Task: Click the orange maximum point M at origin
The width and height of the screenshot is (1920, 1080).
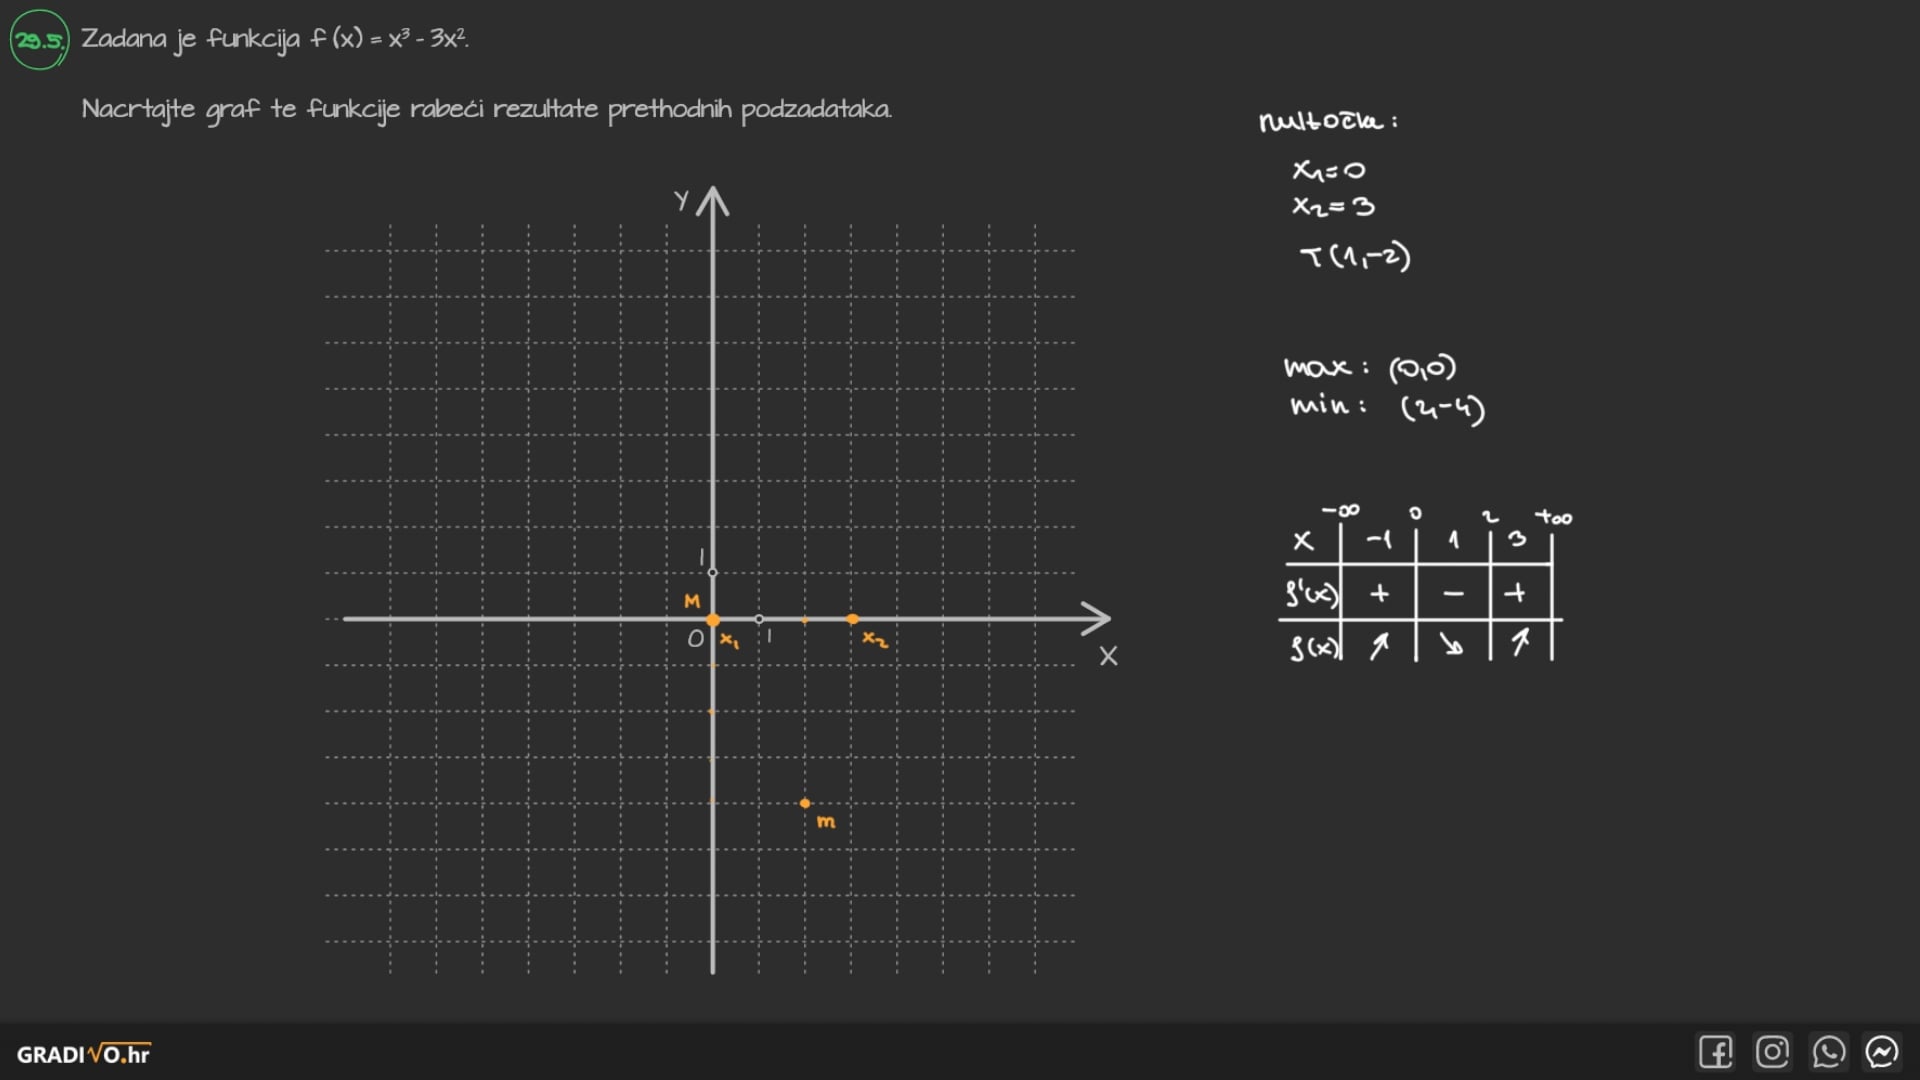Action: (713, 620)
